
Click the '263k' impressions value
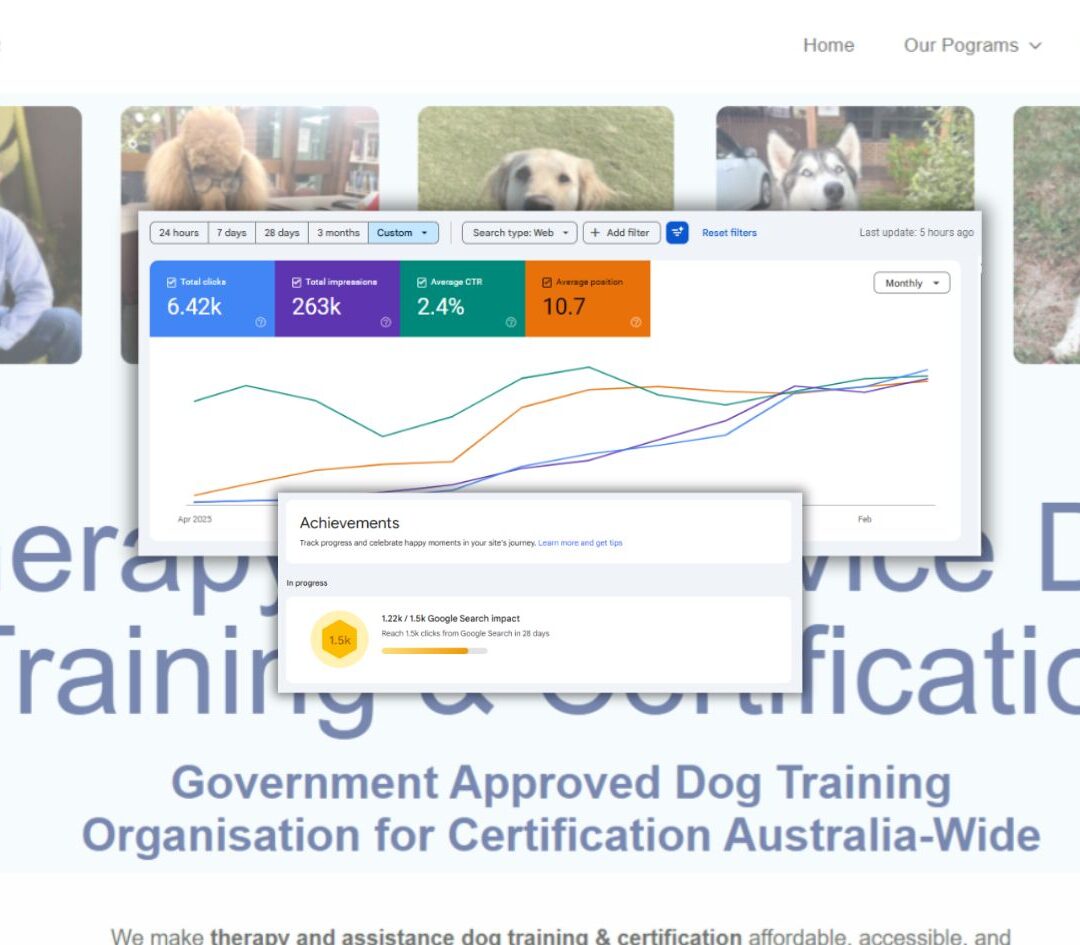[316, 307]
